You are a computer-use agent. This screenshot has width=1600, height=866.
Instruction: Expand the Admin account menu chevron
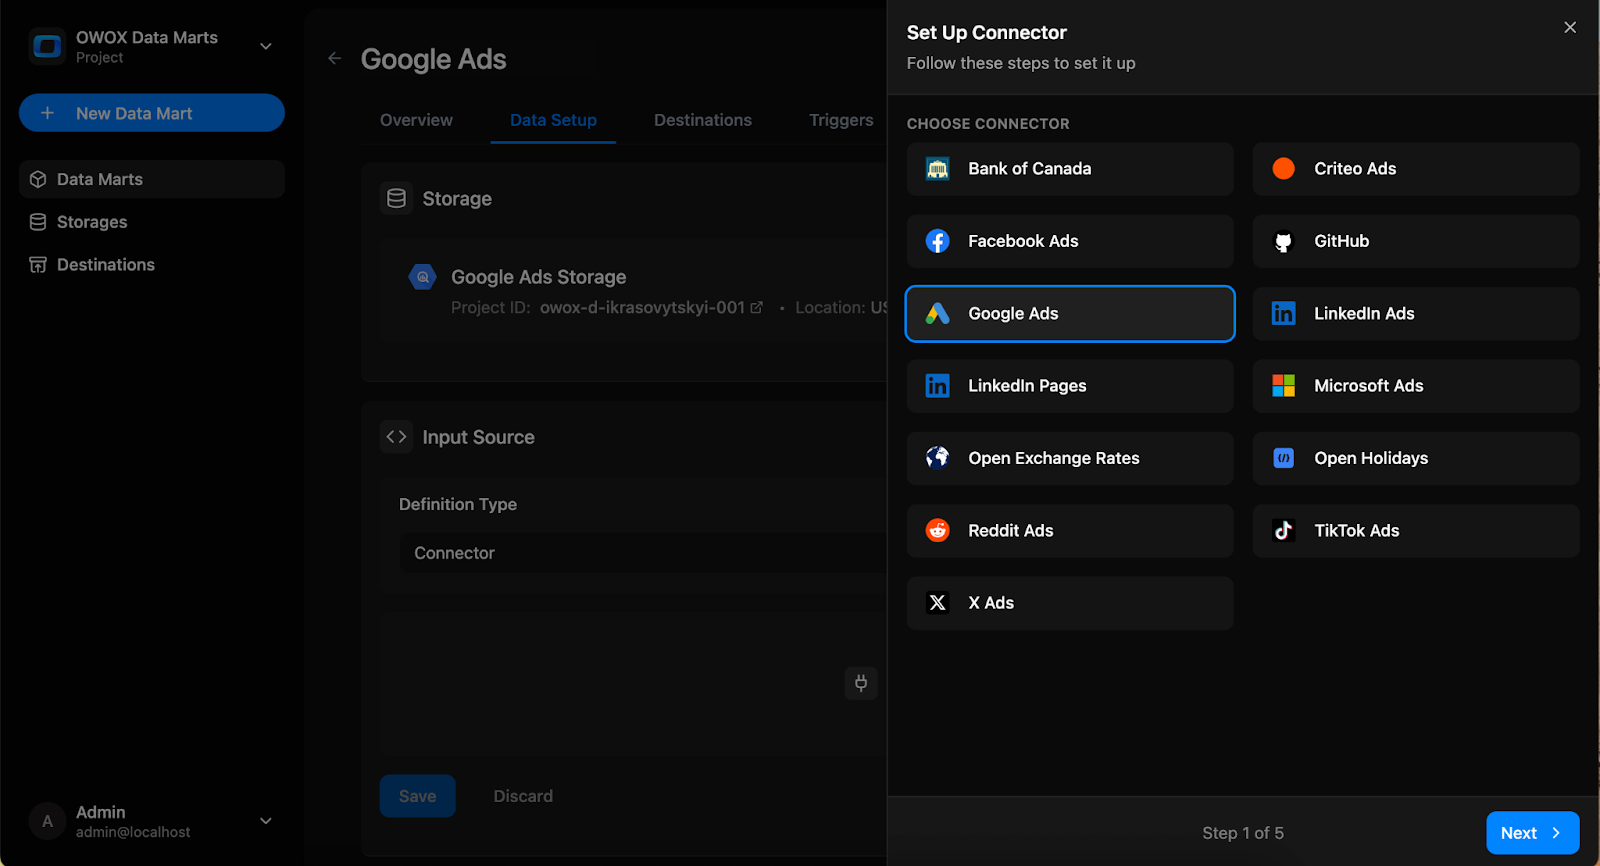pyautogui.click(x=266, y=821)
